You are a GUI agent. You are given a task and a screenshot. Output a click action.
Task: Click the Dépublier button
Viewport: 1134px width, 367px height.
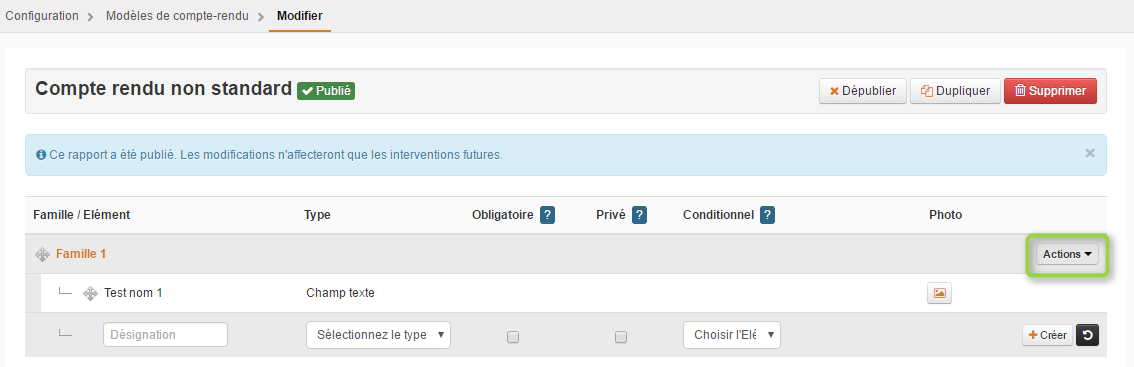pos(863,91)
